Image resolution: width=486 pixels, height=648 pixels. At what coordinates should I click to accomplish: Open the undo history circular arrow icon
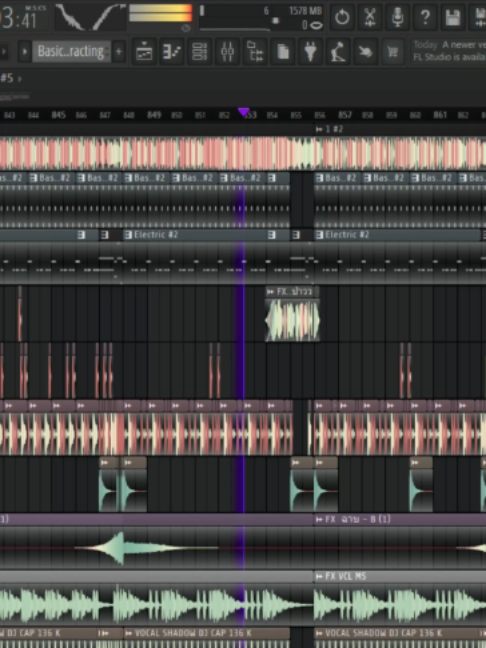click(x=342, y=17)
